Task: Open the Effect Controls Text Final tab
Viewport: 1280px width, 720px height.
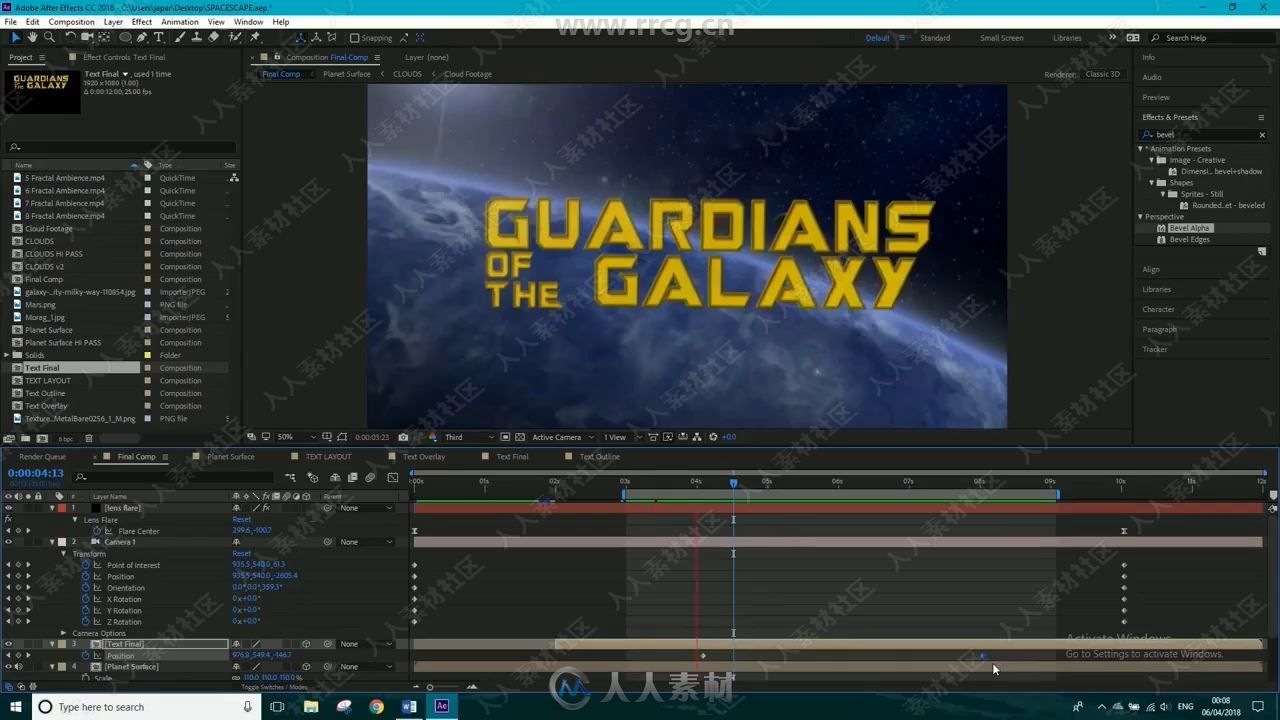Action: tap(124, 57)
